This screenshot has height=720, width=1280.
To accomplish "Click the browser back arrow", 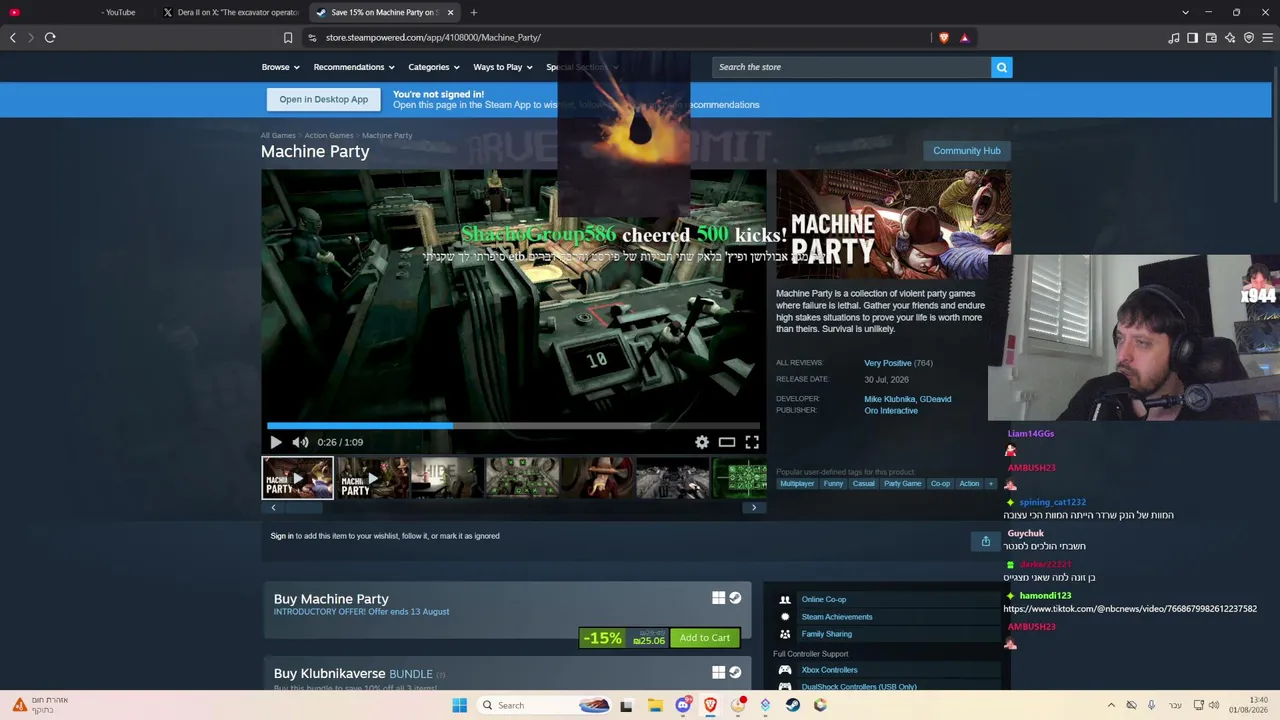I will pyautogui.click(x=13, y=38).
